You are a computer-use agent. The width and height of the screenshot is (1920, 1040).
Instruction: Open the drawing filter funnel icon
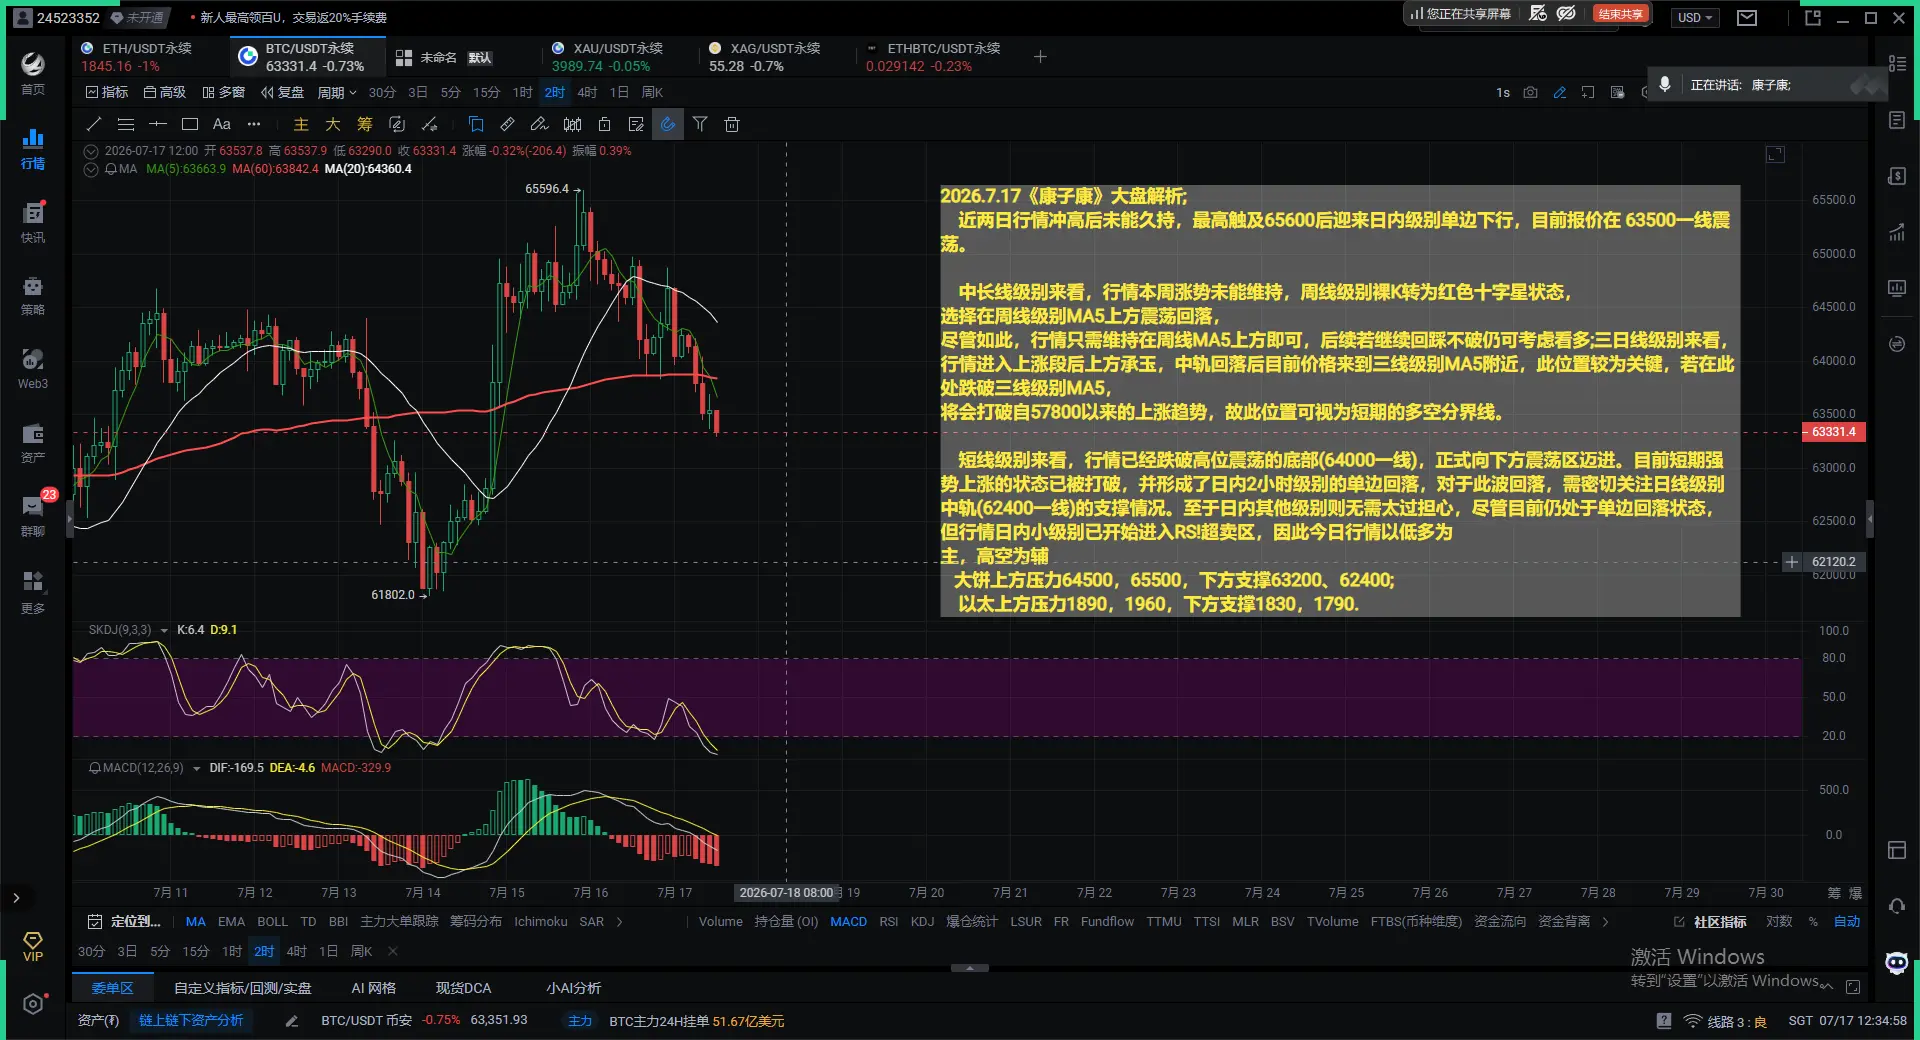(700, 124)
